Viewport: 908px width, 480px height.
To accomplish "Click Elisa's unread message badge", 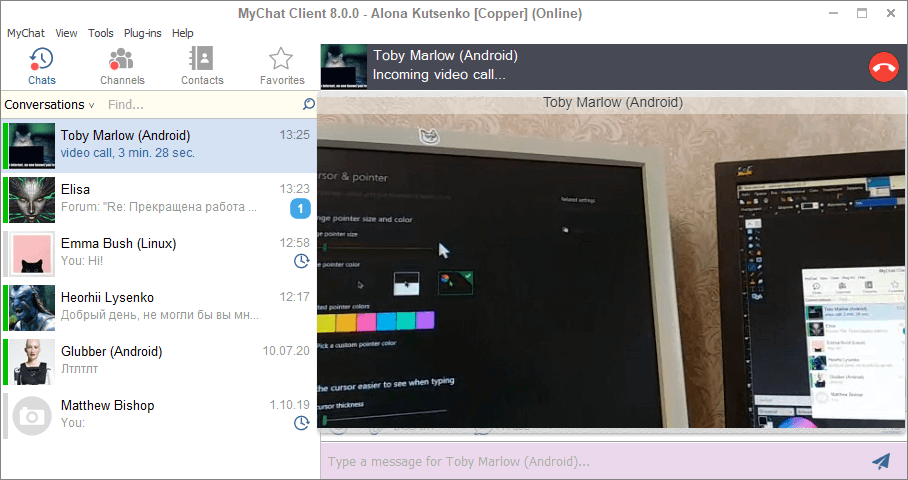I will [300, 208].
